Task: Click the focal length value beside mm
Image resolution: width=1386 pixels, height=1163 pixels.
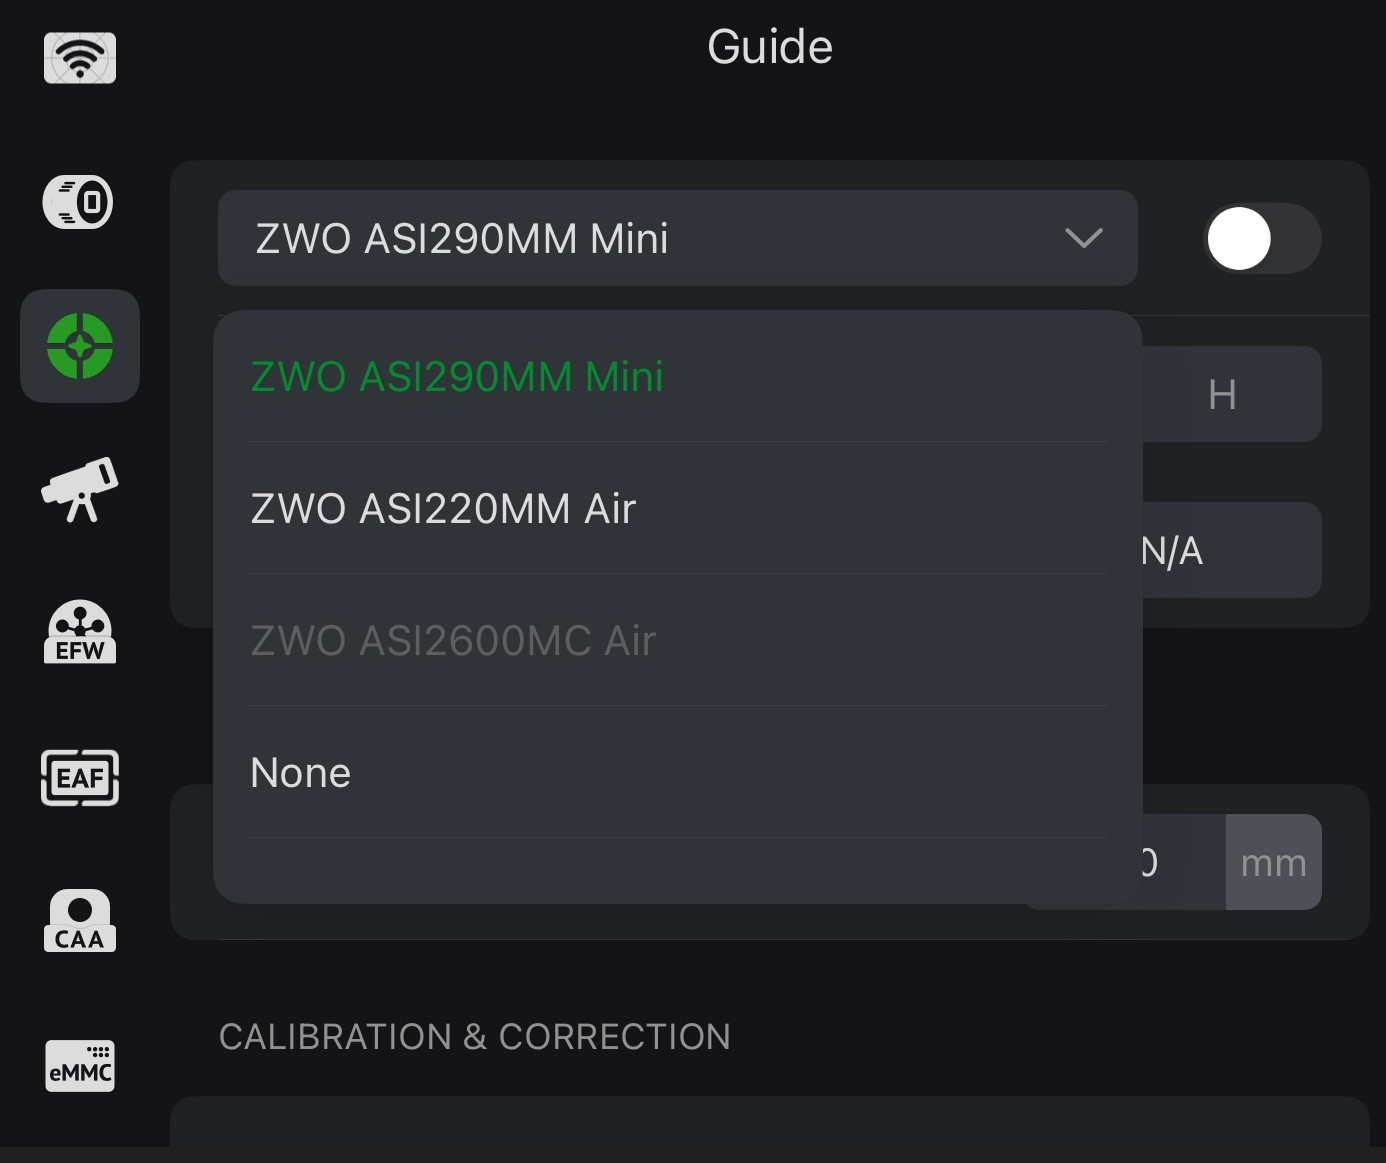Action: [x=1180, y=862]
